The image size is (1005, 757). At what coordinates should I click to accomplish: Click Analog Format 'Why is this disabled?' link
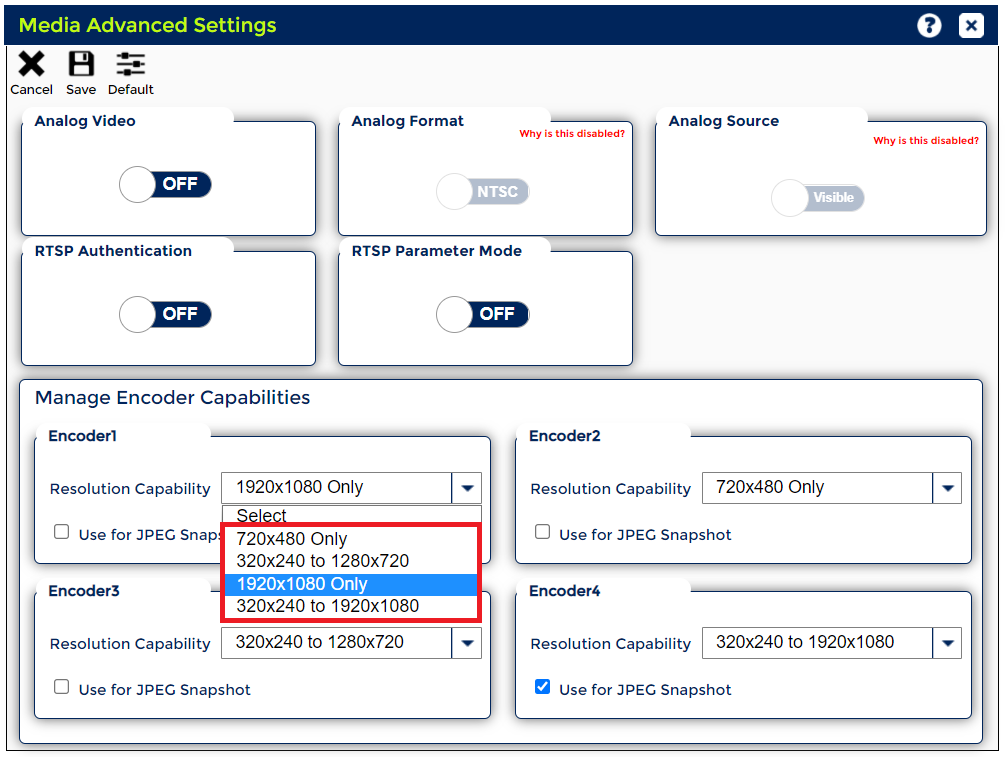pyautogui.click(x=572, y=133)
